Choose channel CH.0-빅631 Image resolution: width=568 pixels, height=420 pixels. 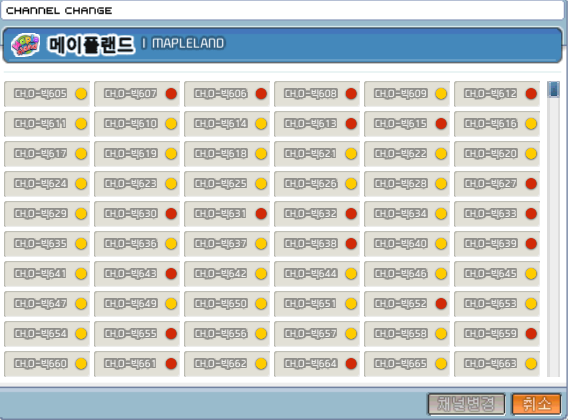[227, 214]
